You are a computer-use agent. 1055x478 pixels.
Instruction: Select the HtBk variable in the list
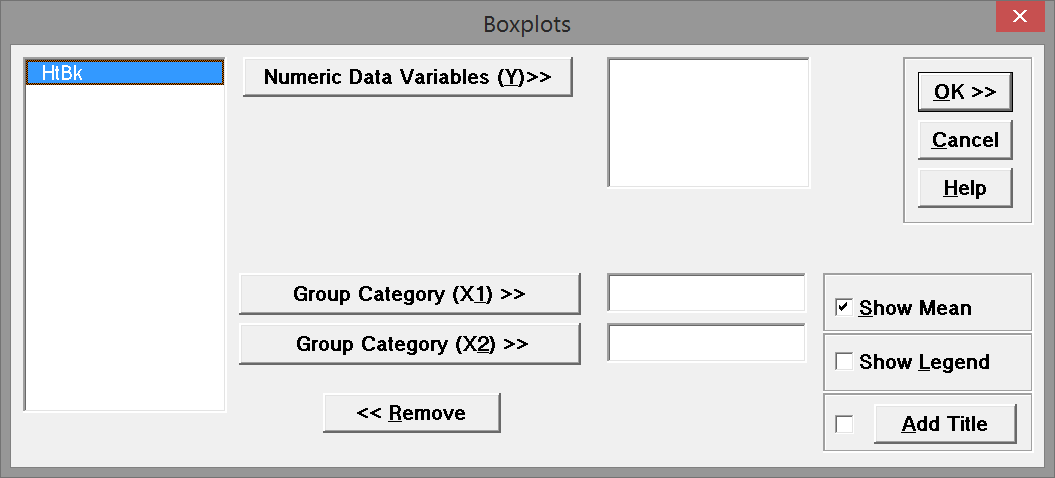pyautogui.click(x=123, y=73)
